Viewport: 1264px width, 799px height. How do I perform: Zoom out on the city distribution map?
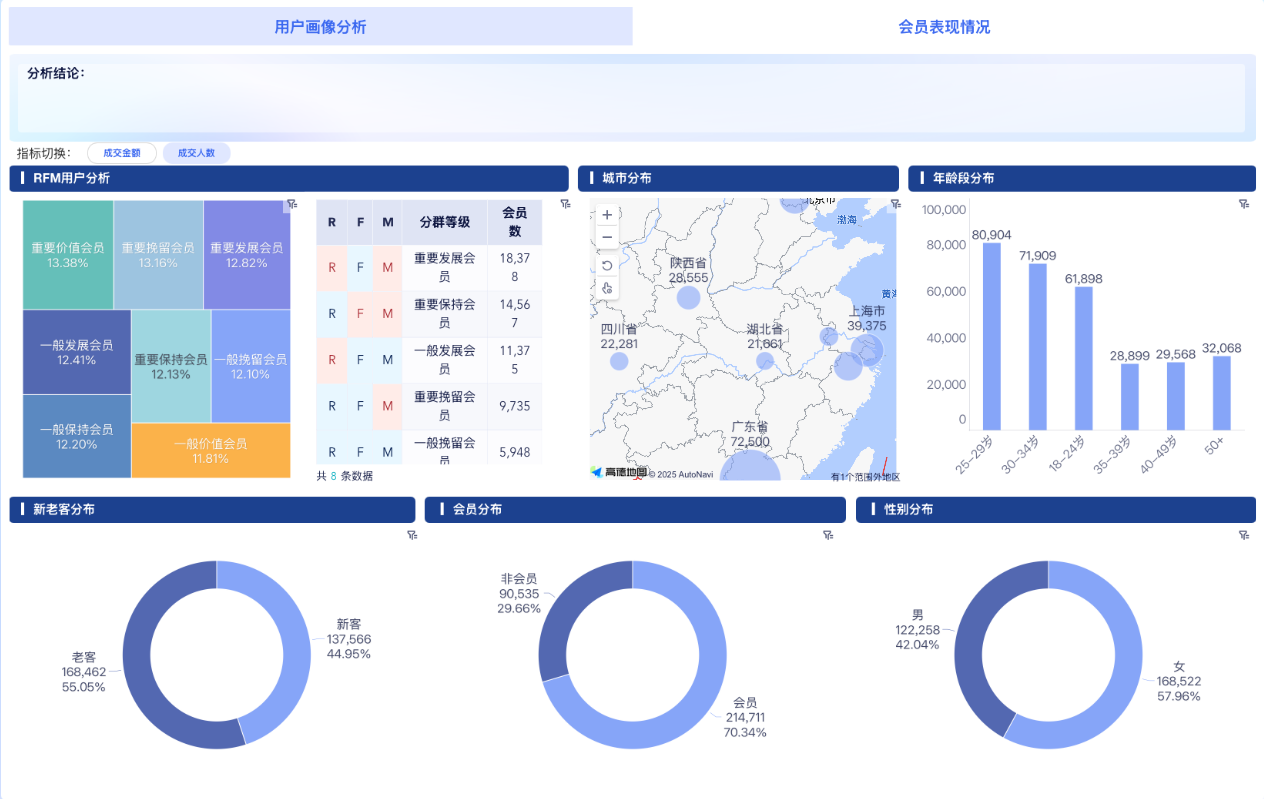coord(607,237)
